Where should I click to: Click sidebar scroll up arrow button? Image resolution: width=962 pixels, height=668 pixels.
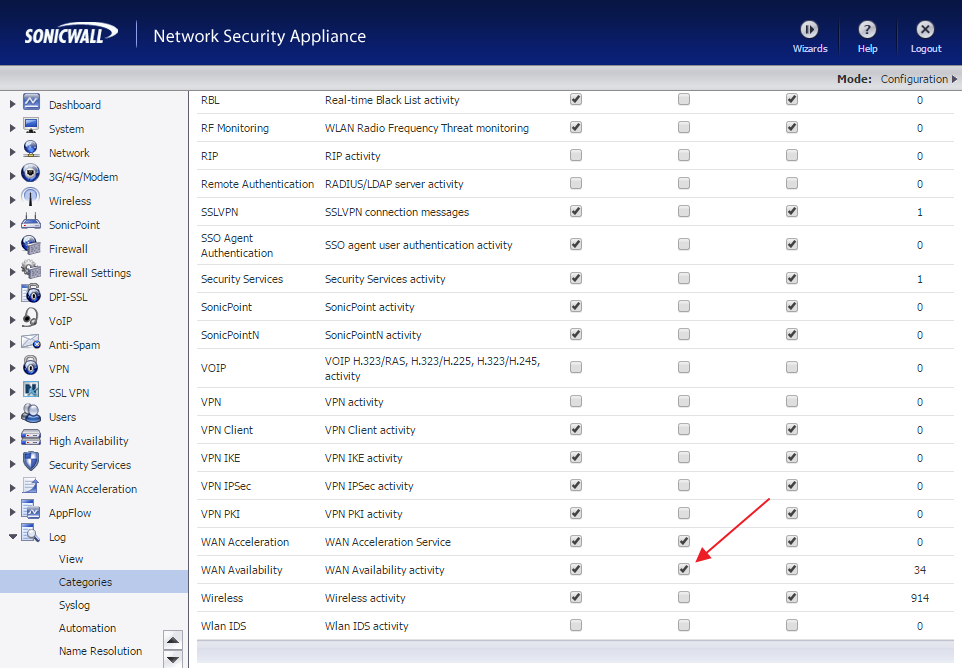coord(174,640)
